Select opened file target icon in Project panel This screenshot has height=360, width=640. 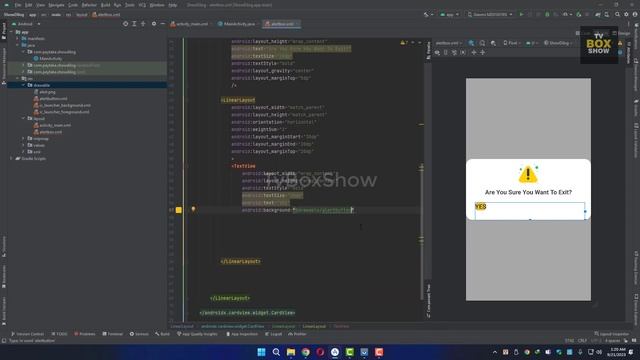125,24
